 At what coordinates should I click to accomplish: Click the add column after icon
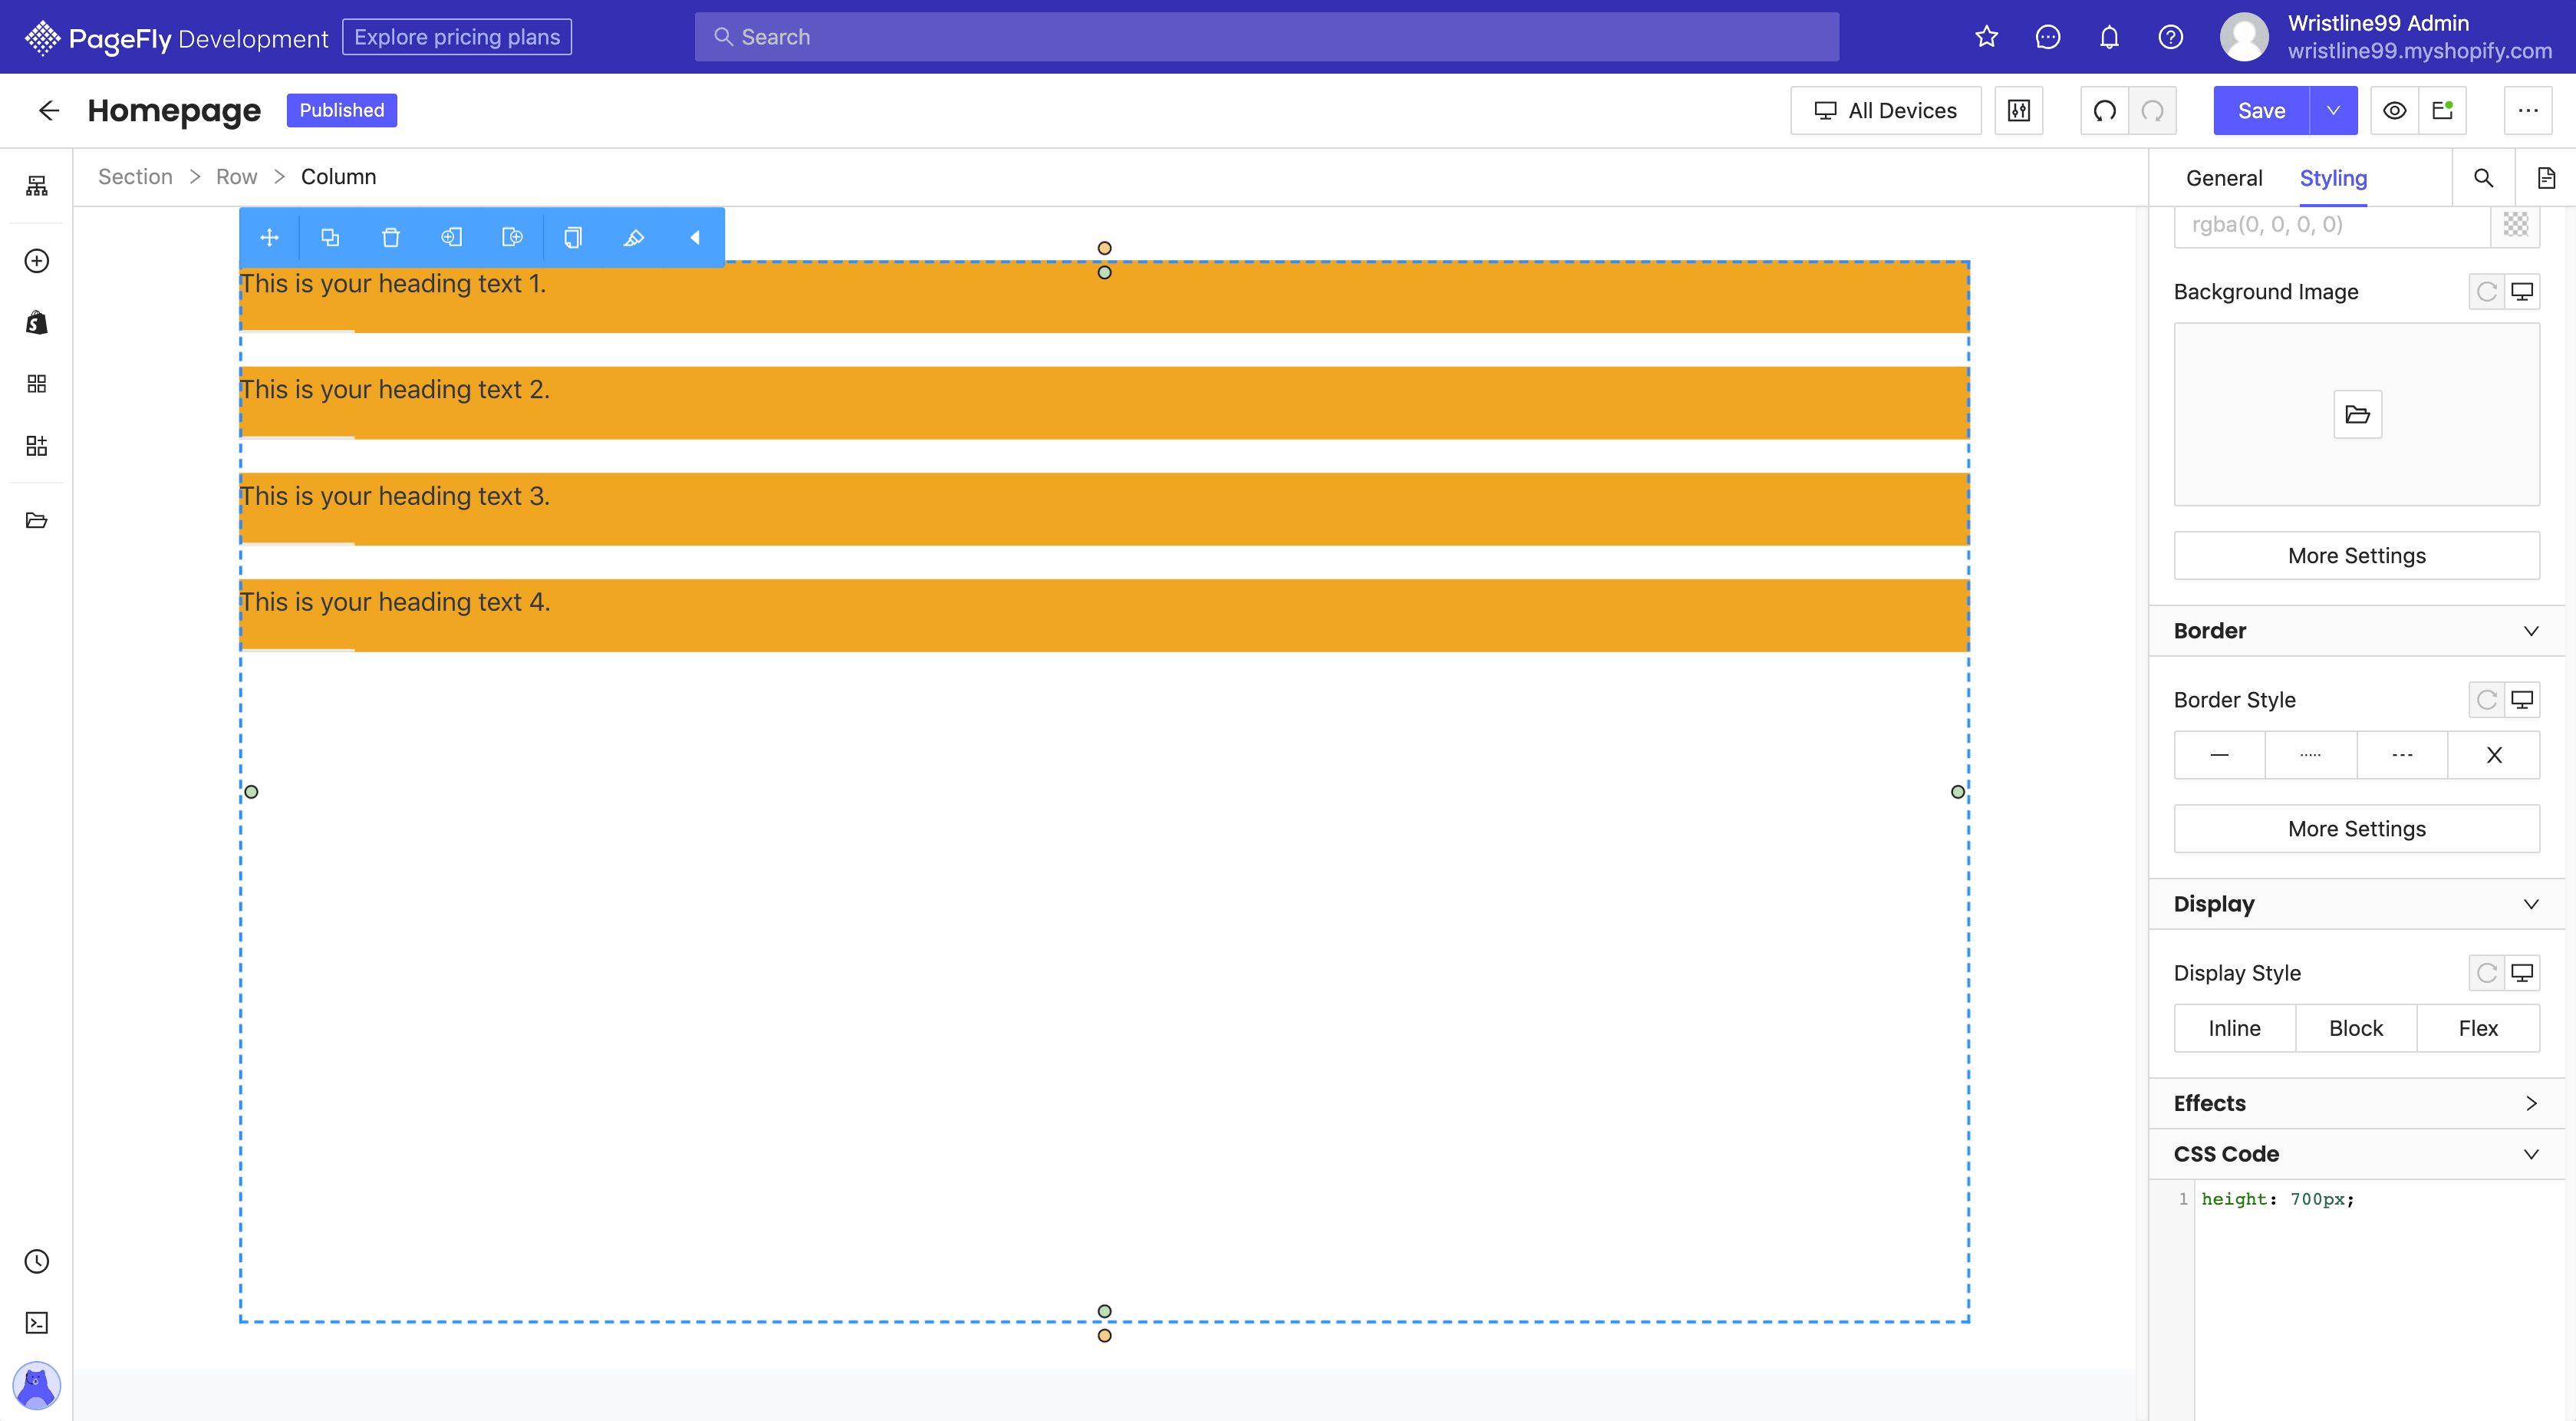click(512, 237)
